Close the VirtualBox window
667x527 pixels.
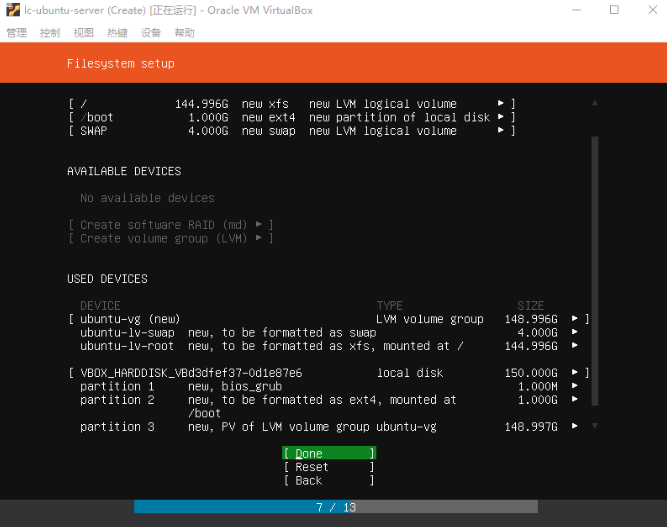click(653, 10)
